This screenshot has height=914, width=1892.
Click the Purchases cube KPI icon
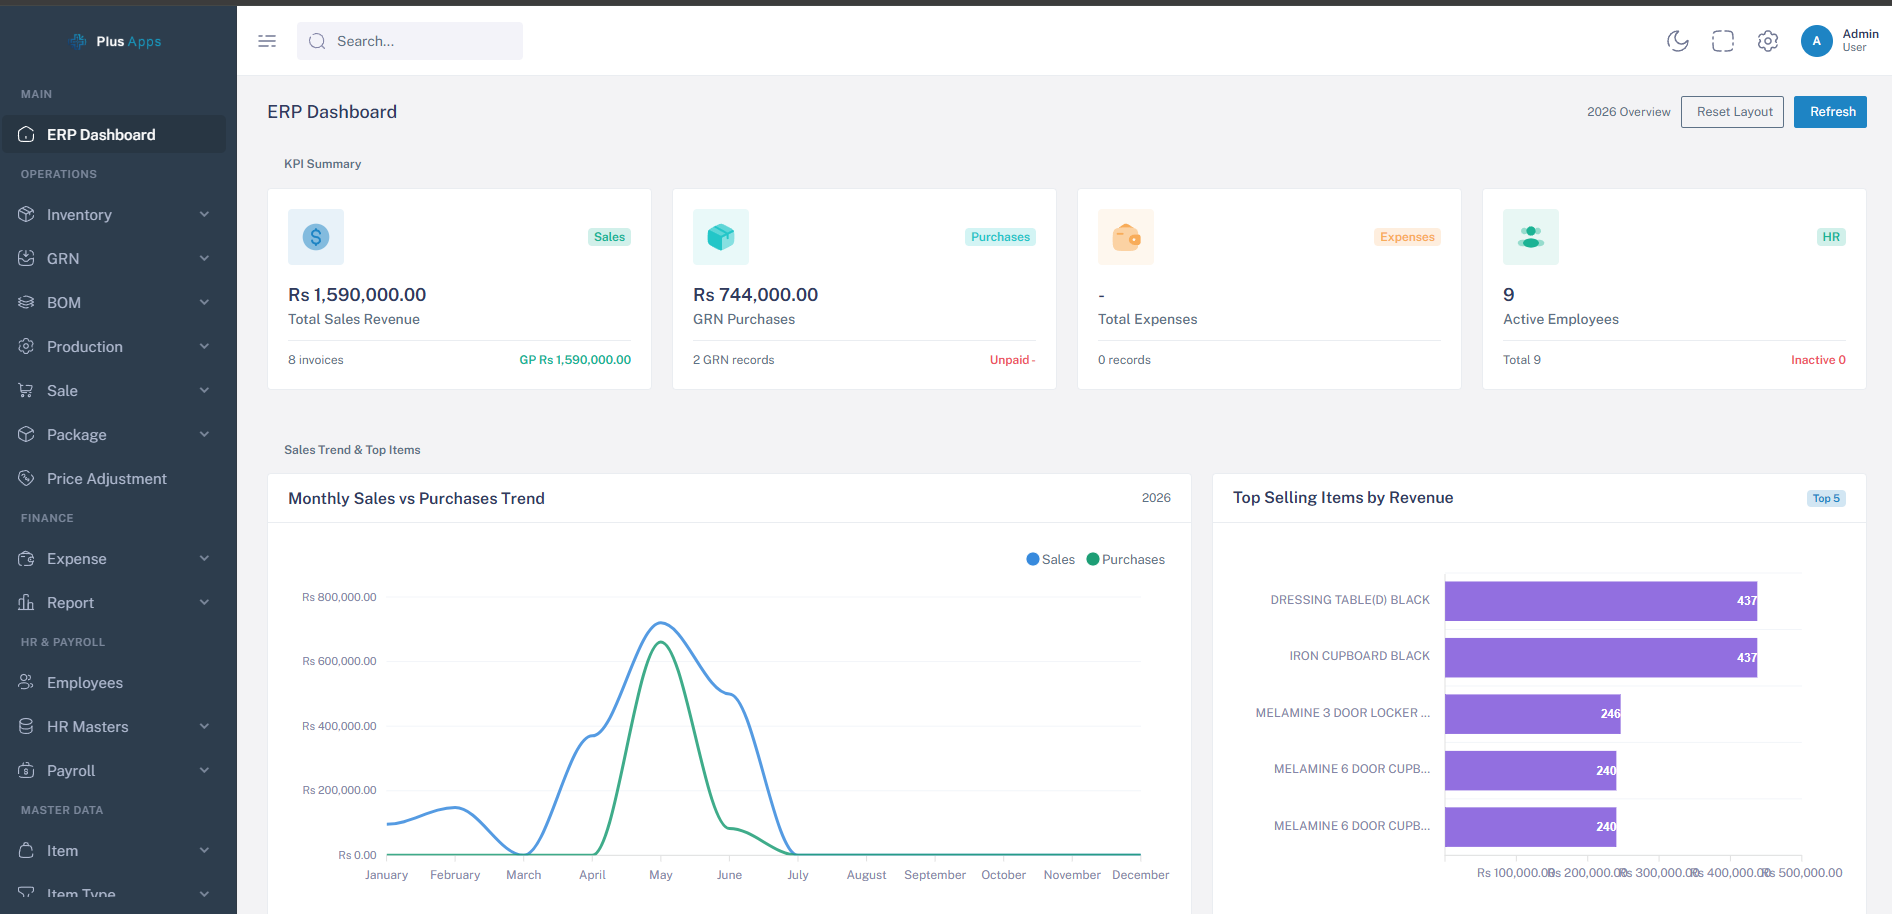pos(721,237)
